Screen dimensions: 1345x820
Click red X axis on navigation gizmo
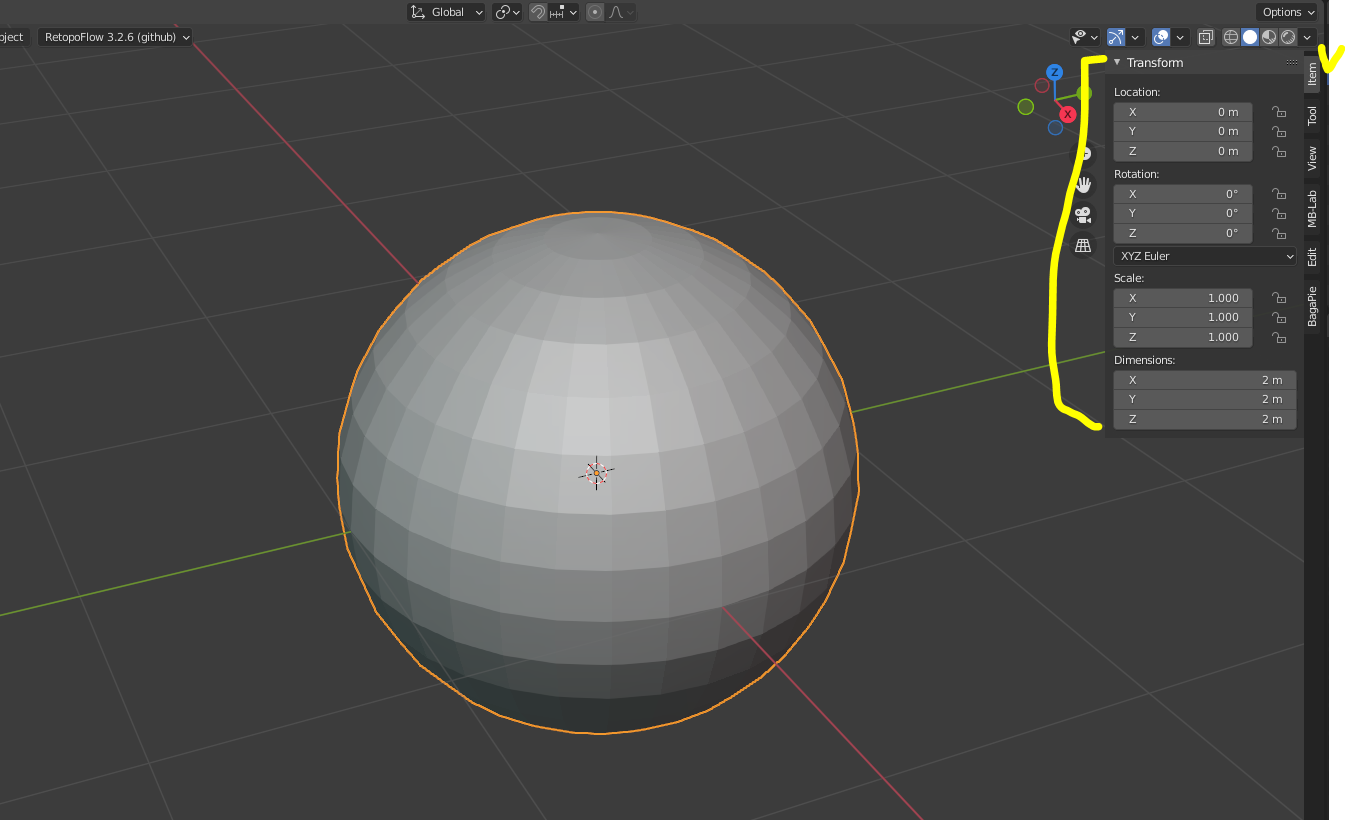click(1068, 114)
